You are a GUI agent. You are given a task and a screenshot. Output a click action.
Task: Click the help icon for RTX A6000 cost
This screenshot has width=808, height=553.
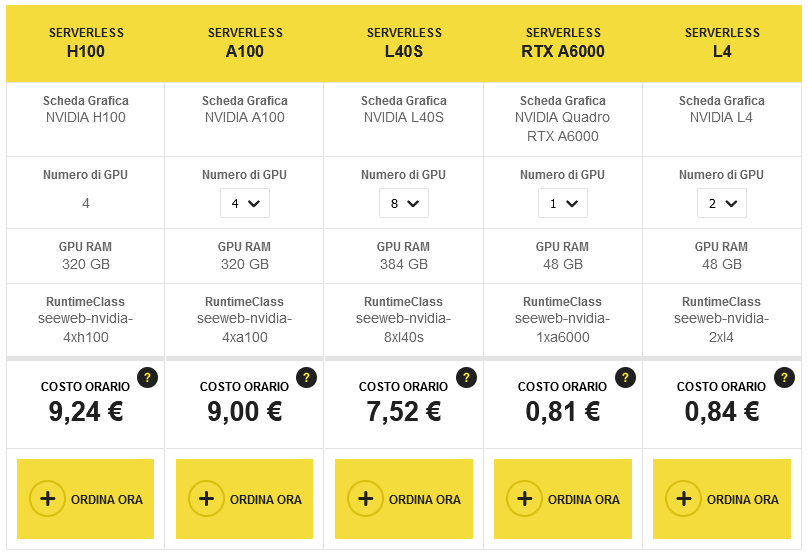coord(625,378)
